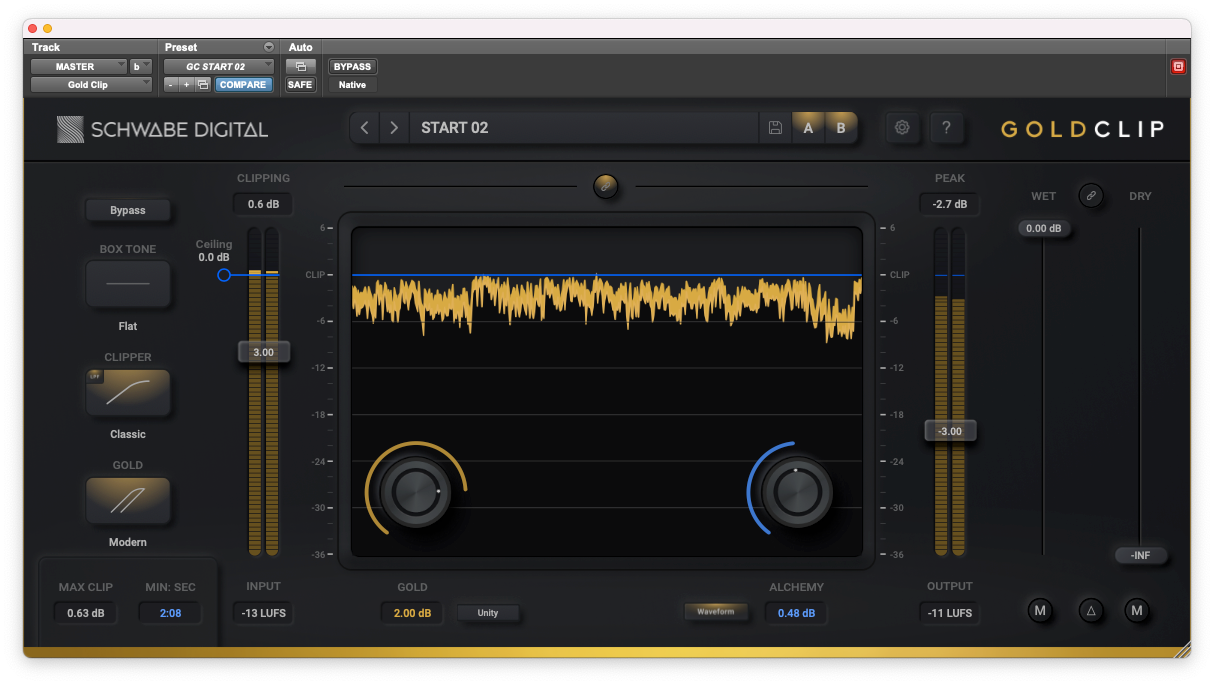Image resolution: width=1214 pixels, height=685 pixels.
Task: Open the help question mark button
Action: tap(947, 128)
